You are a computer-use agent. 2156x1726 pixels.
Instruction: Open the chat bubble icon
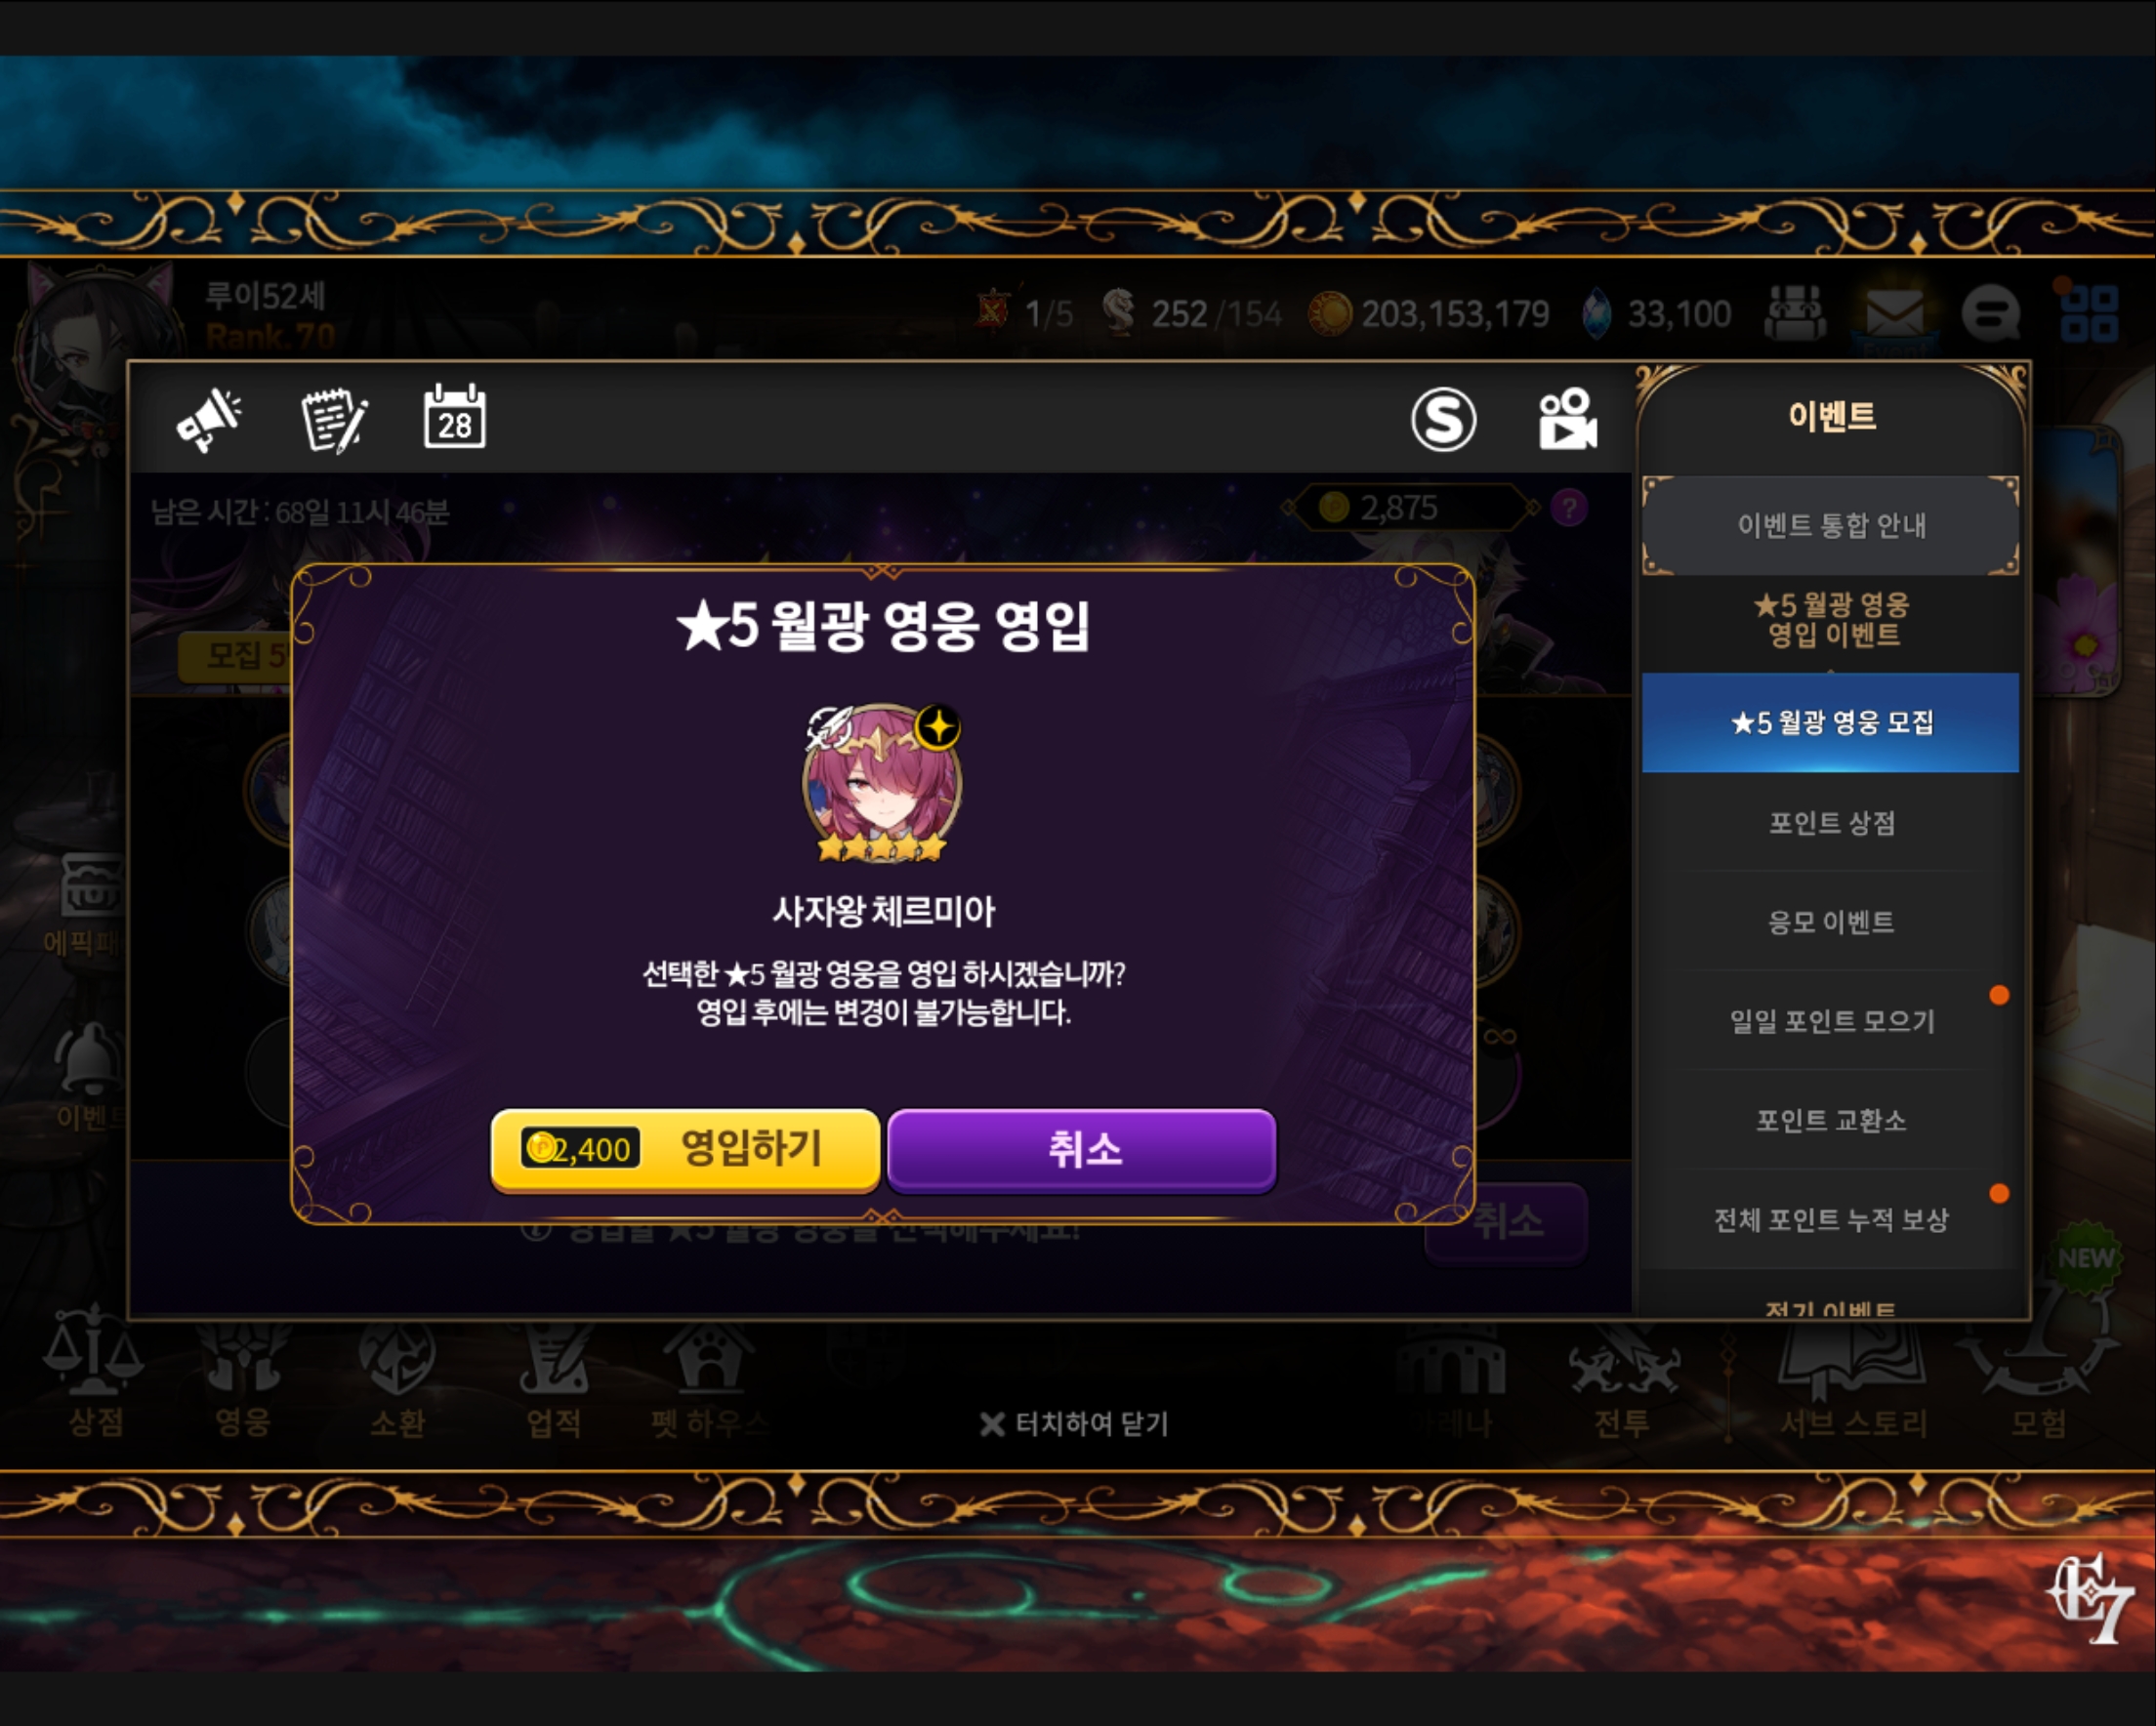pyautogui.click(x=1991, y=314)
